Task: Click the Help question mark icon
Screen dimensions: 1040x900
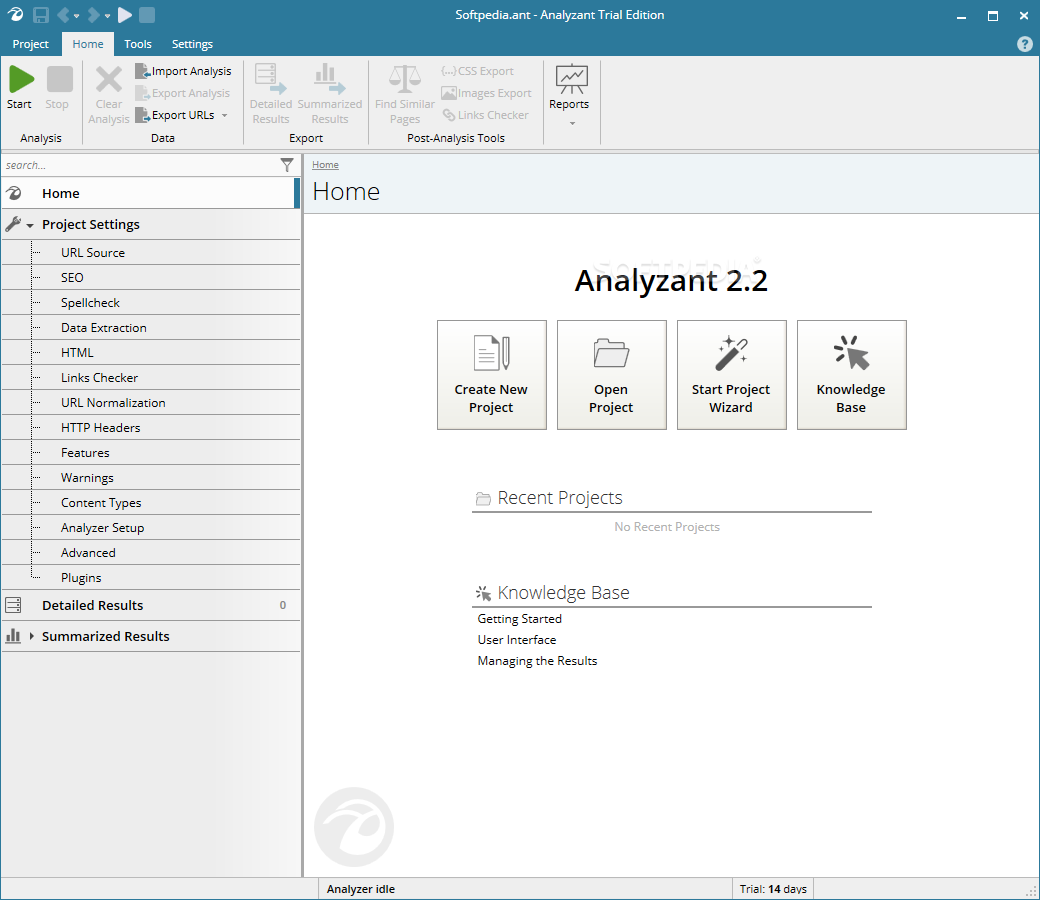Action: click(x=1024, y=44)
